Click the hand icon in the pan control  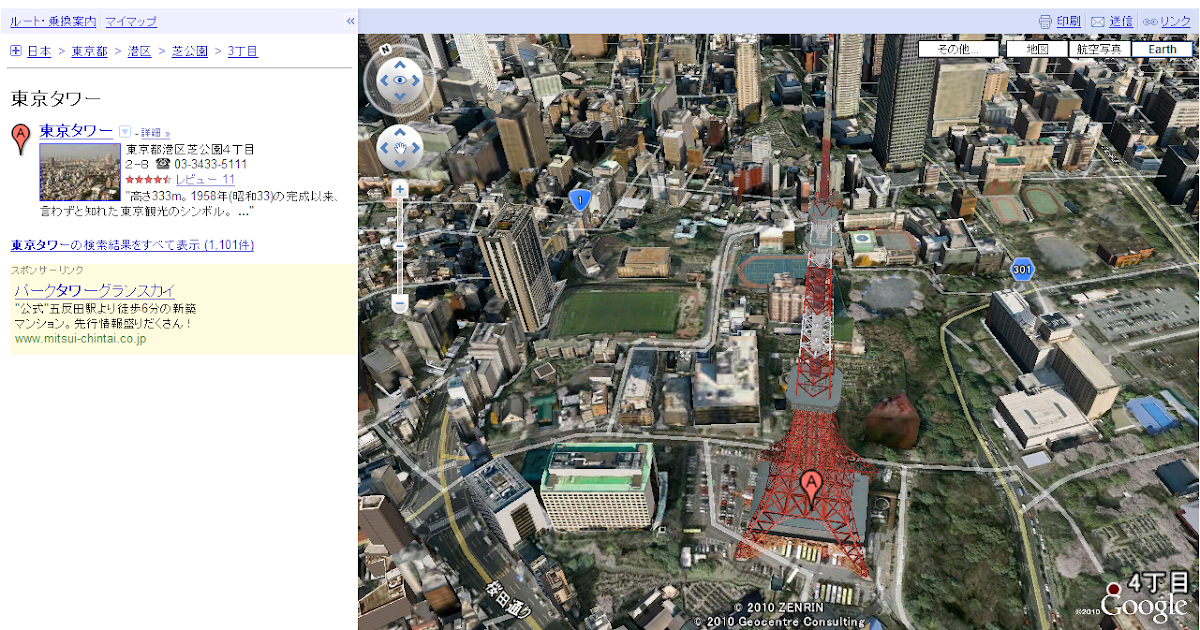tap(400, 149)
